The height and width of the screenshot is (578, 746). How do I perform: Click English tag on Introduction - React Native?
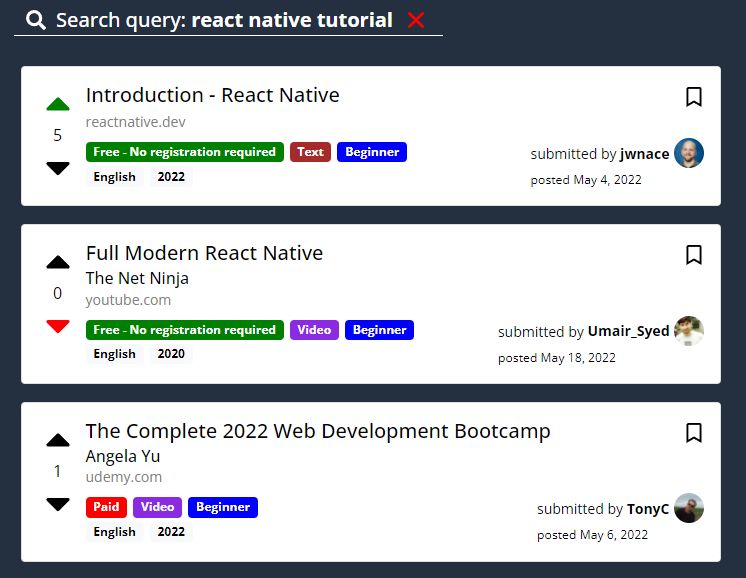click(115, 177)
